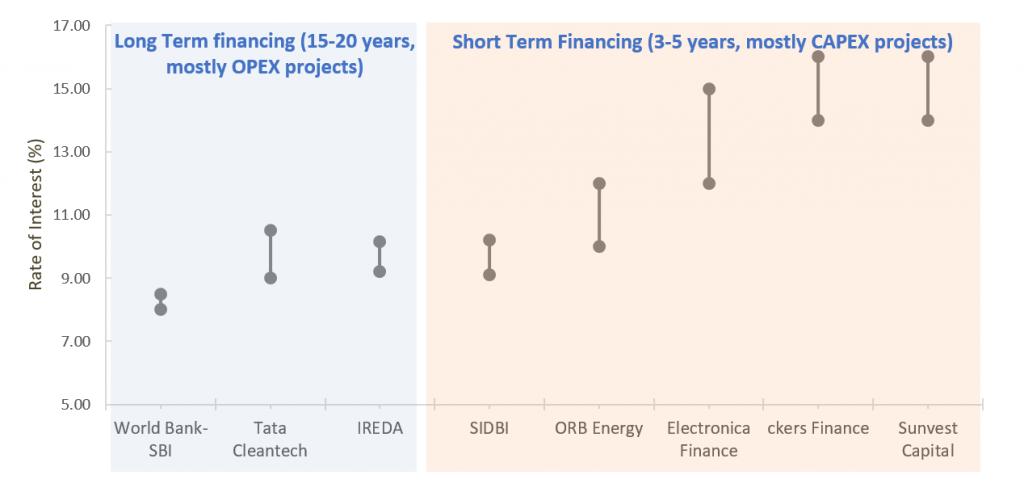1024x492 pixels.
Task: Click the 5.00 y-axis tick label
Action: tap(73, 404)
